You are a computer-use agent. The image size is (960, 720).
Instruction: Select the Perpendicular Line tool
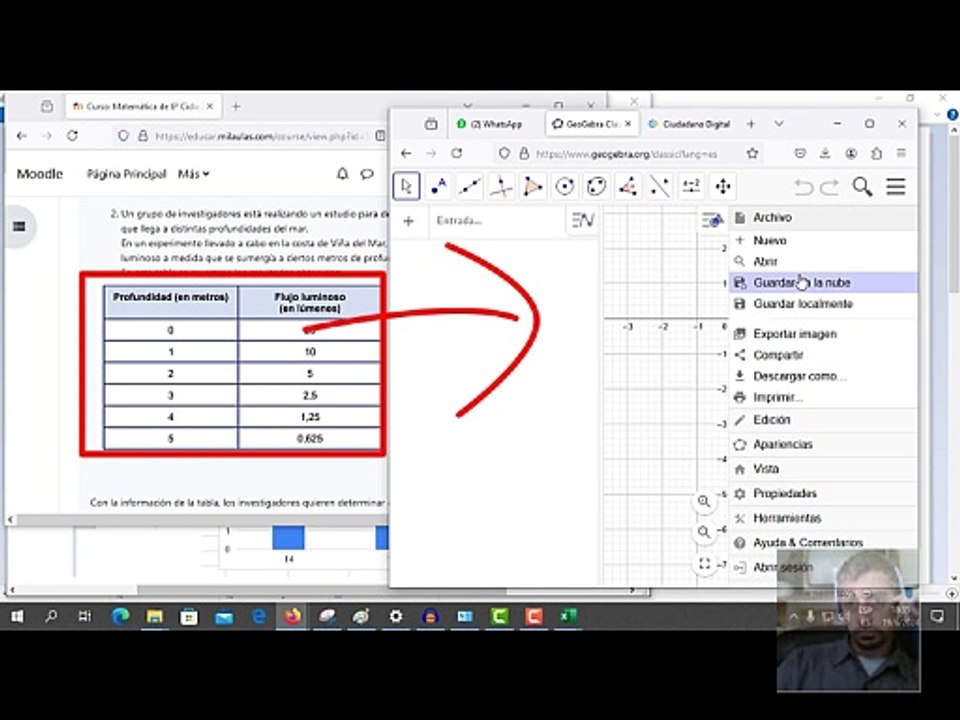(501, 187)
